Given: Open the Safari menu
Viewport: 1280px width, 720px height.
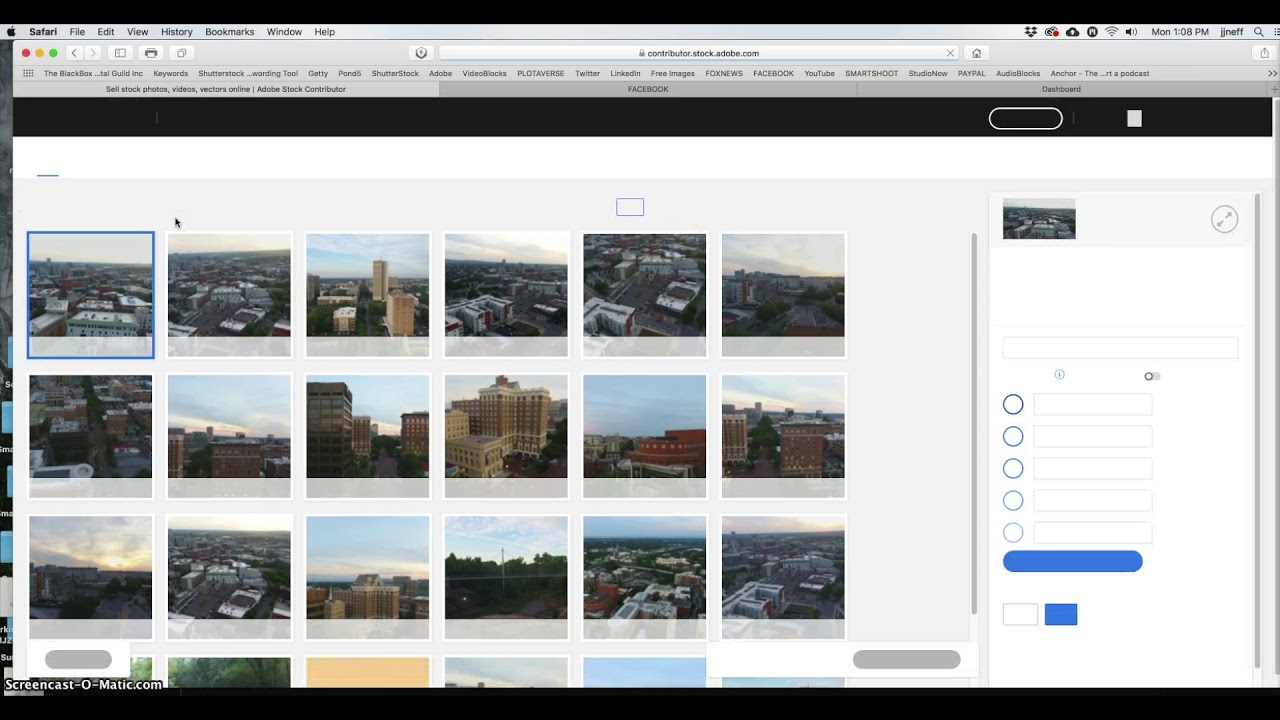Looking at the screenshot, I should [x=43, y=32].
